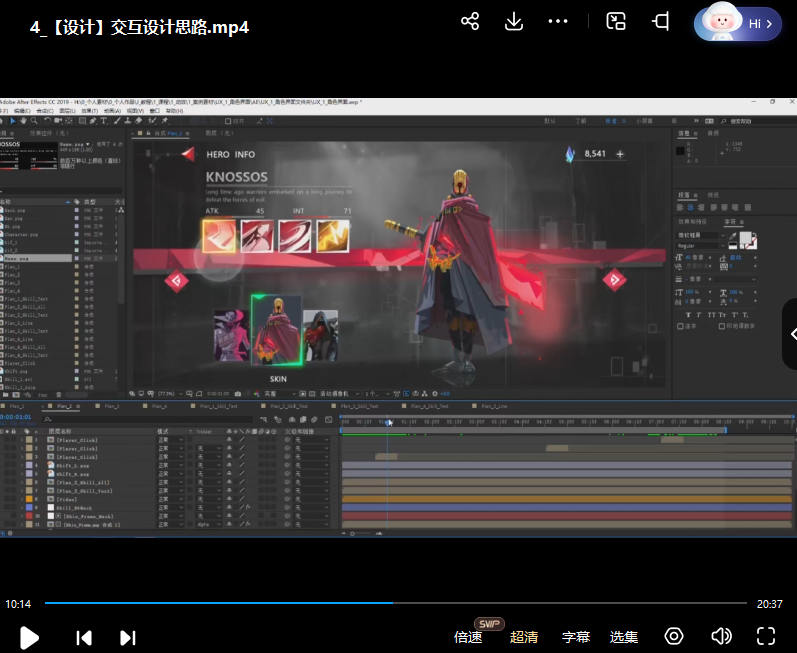Open the three-dot more options menu

pos(558,22)
